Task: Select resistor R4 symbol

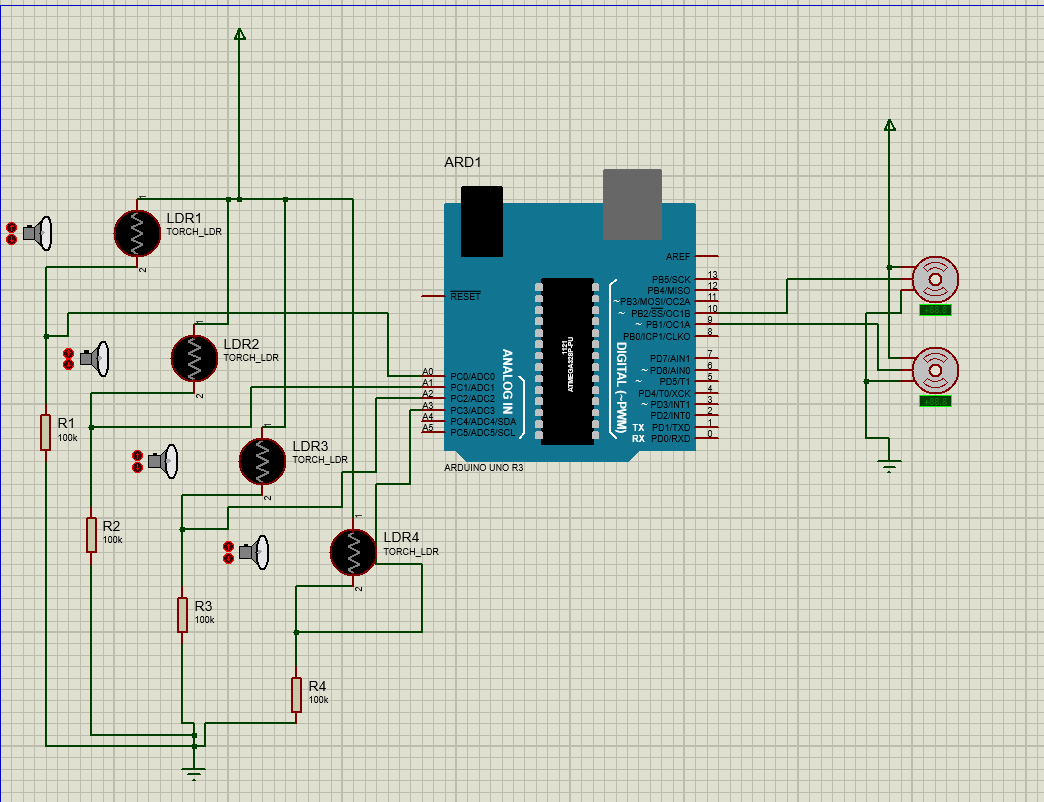Action: click(296, 695)
